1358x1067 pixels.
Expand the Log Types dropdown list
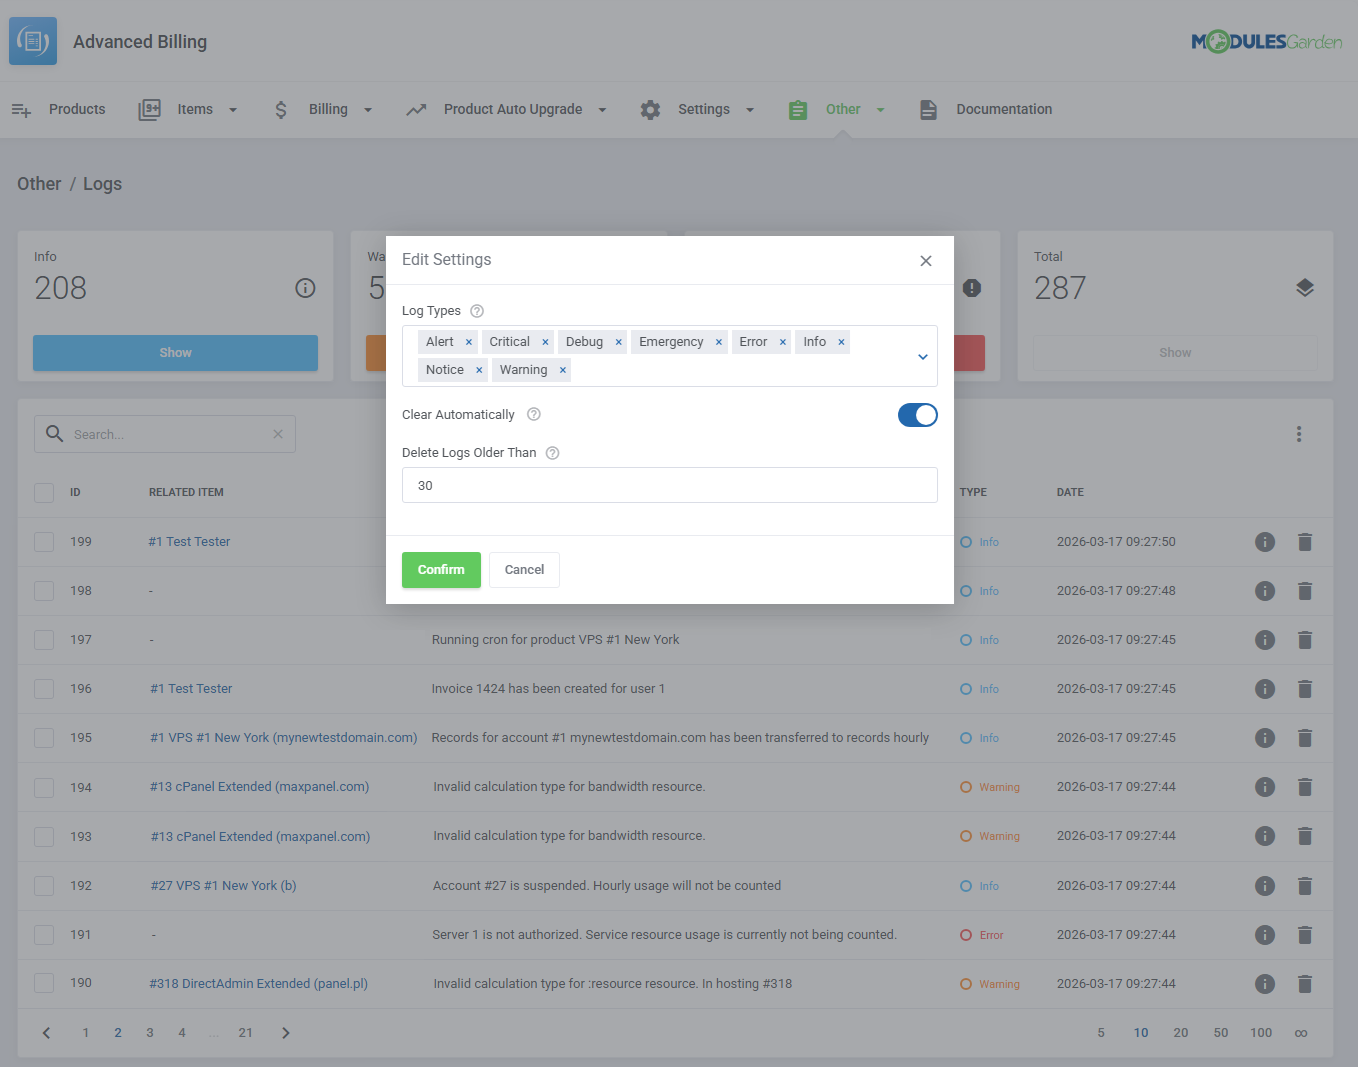click(x=922, y=355)
